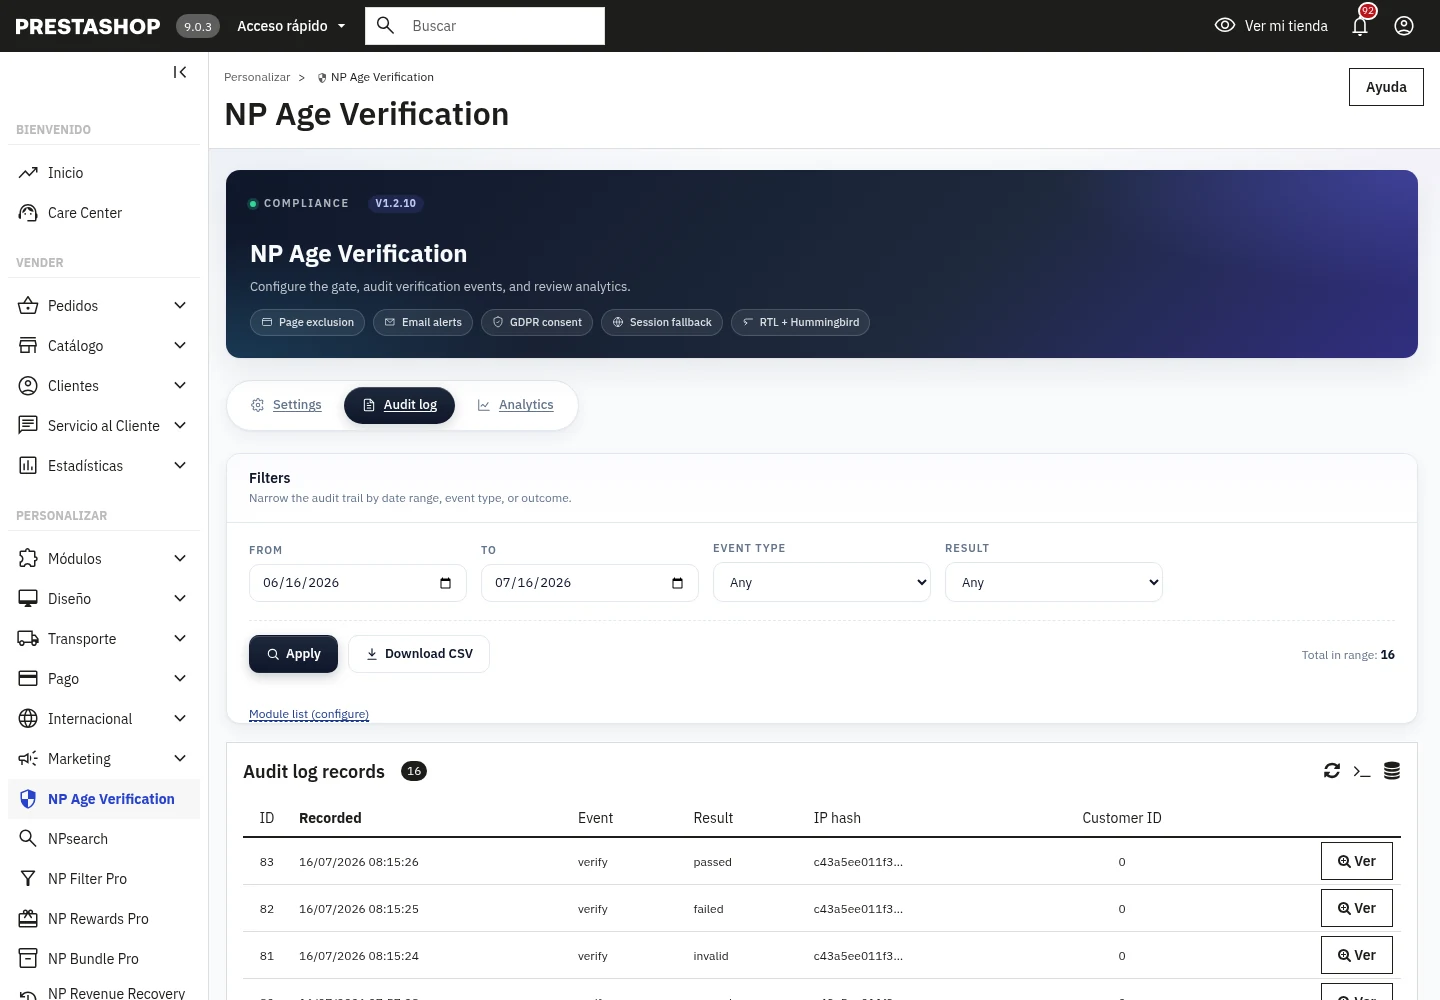Image resolution: width=1440 pixels, height=1000 pixels.
Task: Collapse the sidebar menu icon
Action: click(180, 72)
